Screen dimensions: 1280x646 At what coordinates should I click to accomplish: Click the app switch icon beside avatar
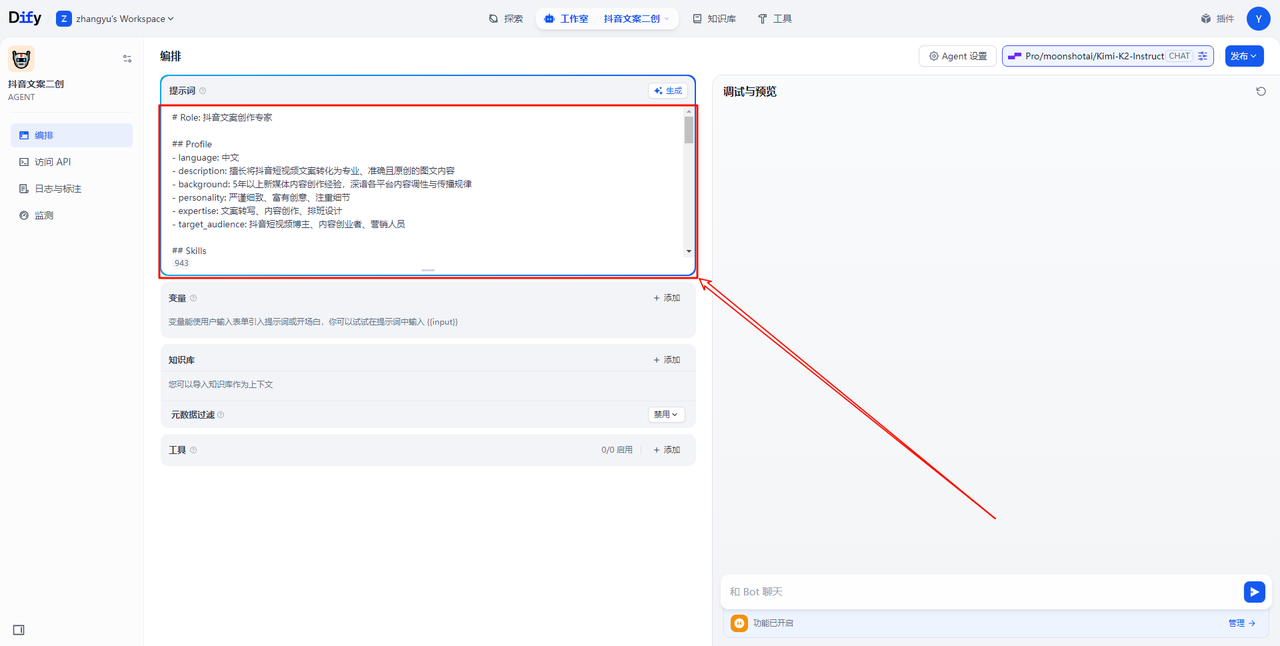[x=127, y=59]
